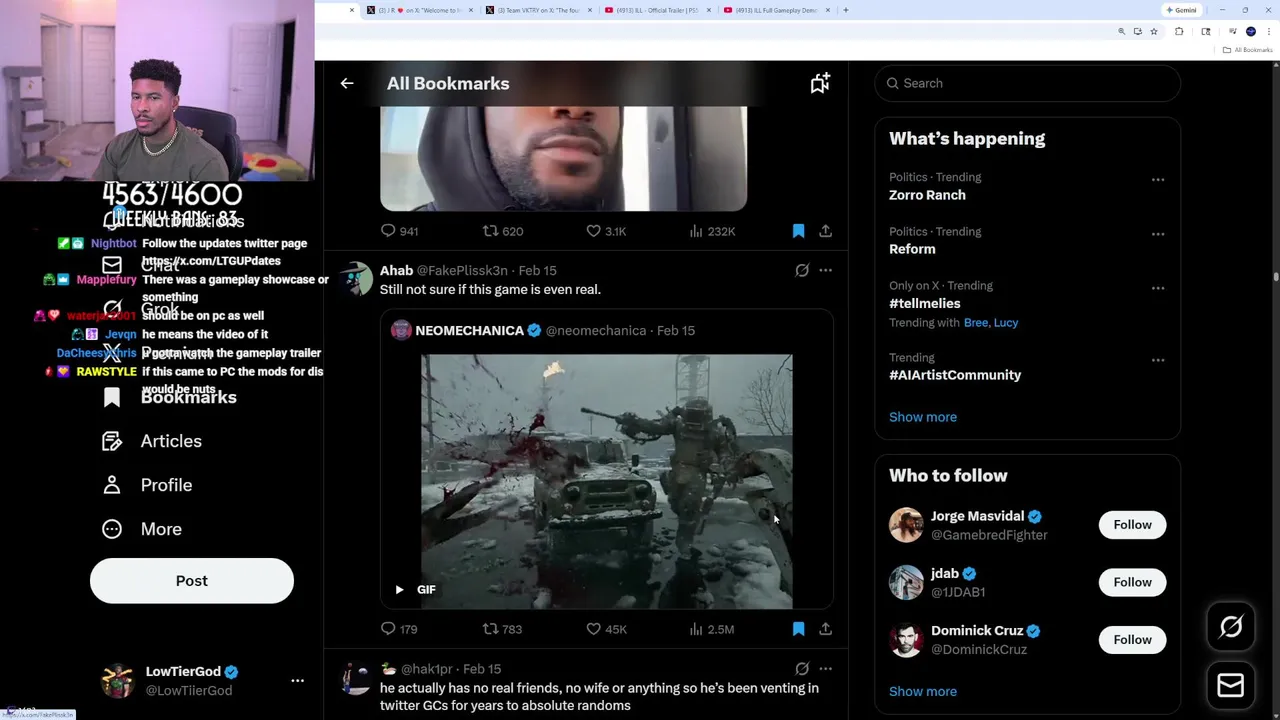Open the #AIArtistCommunity trend
This screenshot has width=1280, height=720.
955,375
